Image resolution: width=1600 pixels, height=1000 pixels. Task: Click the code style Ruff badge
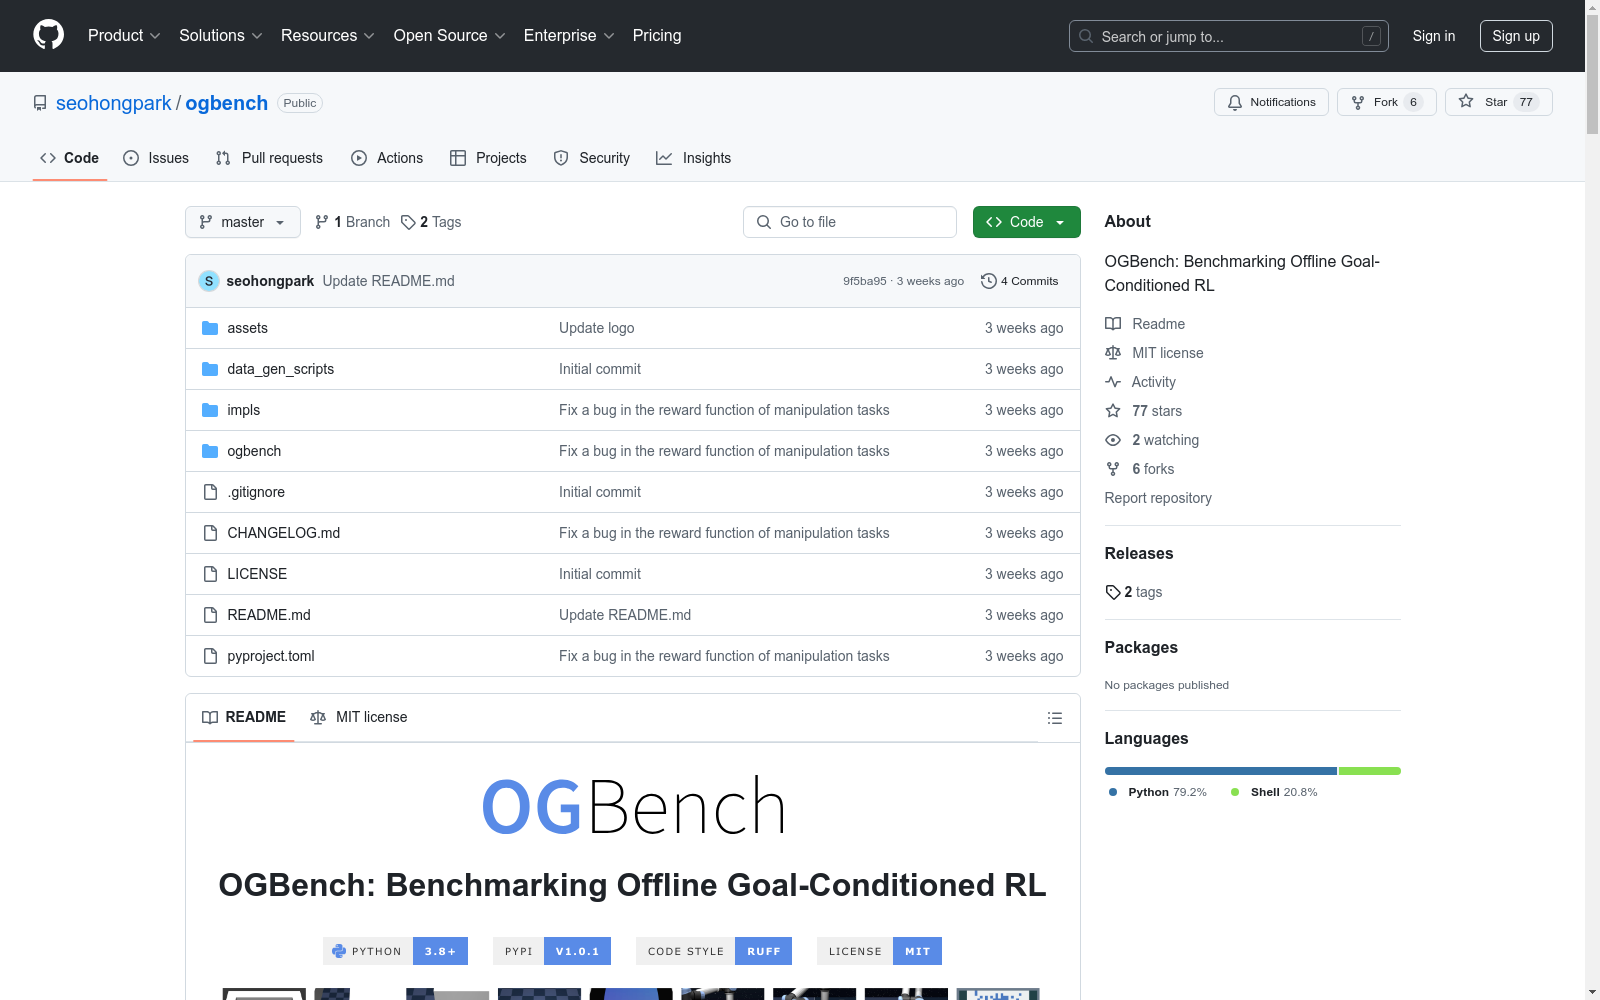tap(714, 951)
